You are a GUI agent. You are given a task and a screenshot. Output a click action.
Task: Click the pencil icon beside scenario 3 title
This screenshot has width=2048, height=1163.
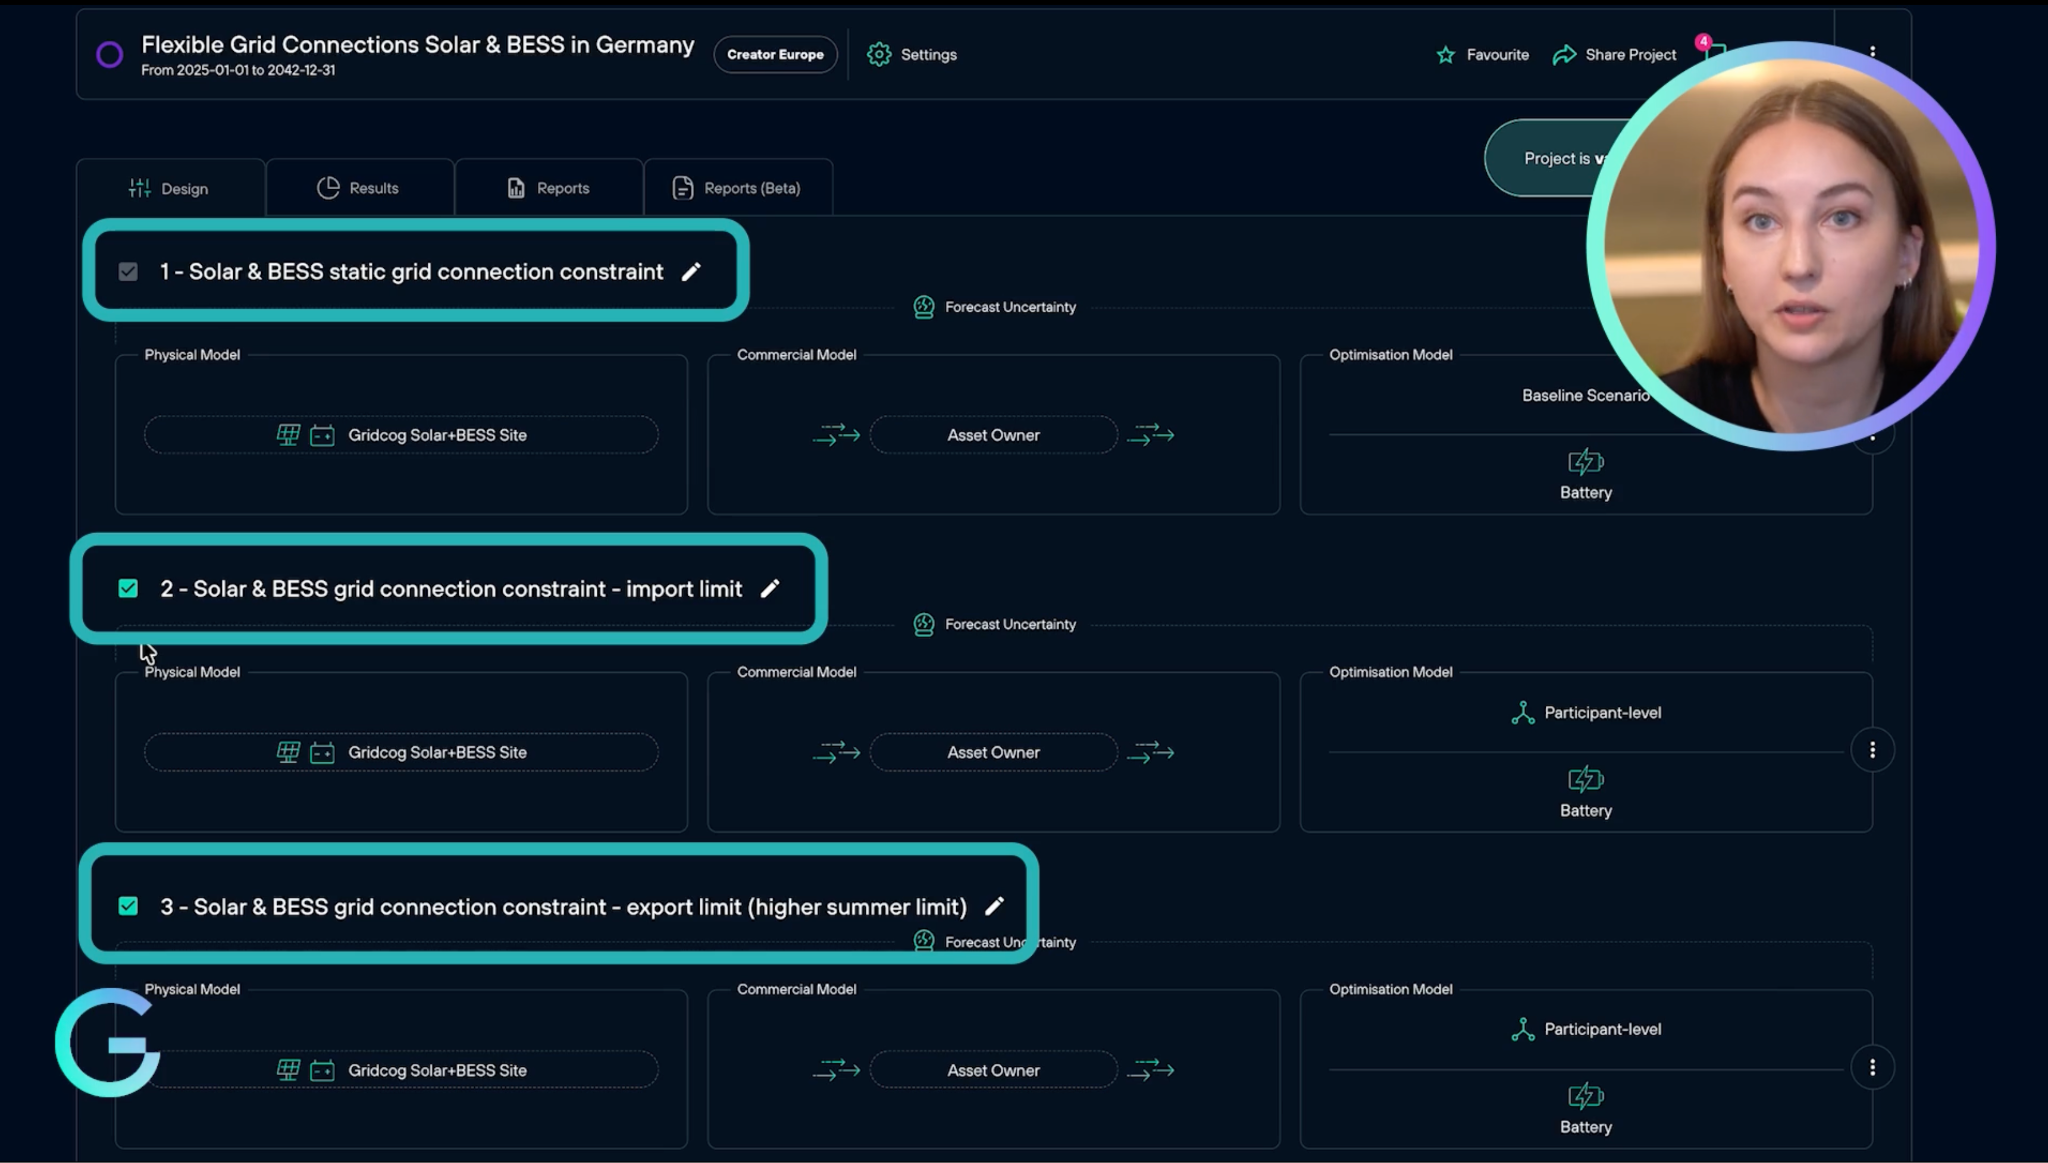tap(994, 906)
